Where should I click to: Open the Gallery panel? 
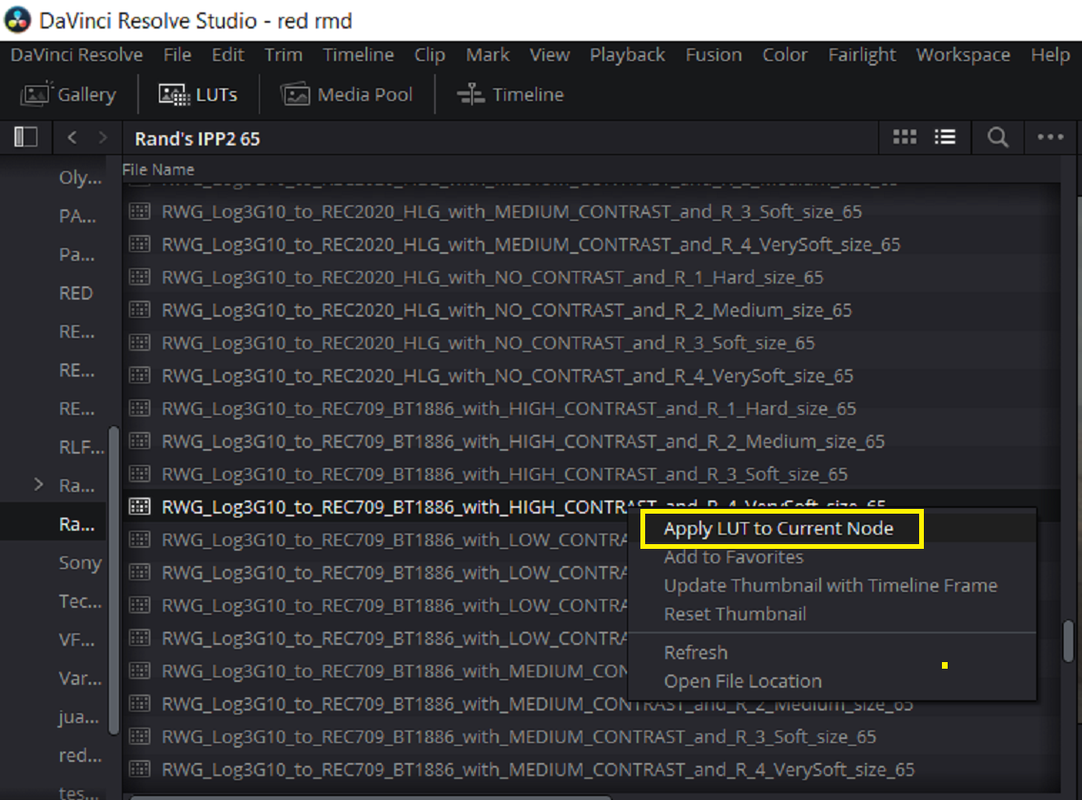pyautogui.click(x=68, y=95)
